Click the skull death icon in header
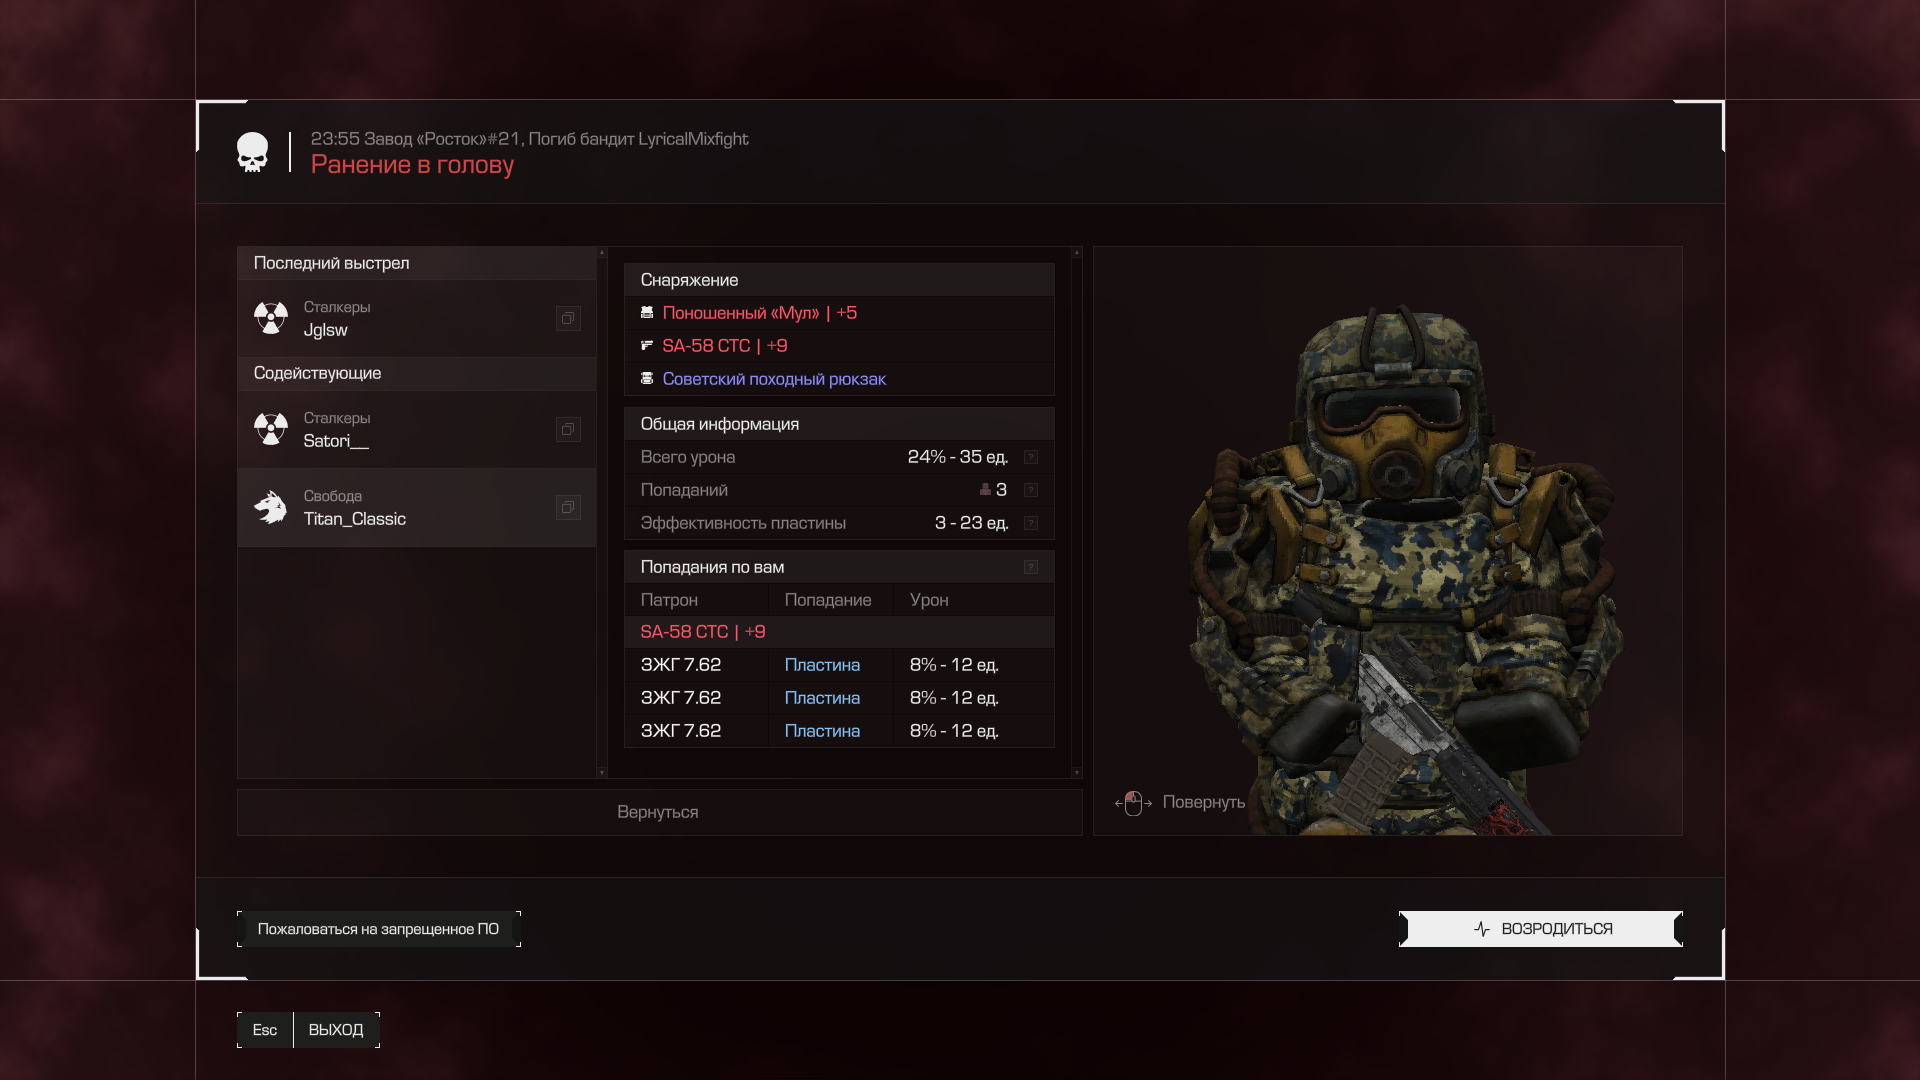 253,152
